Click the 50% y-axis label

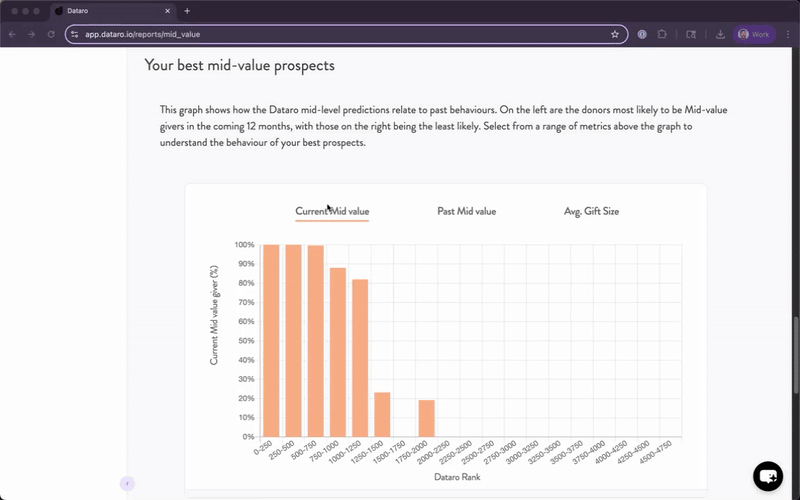pos(246,341)
